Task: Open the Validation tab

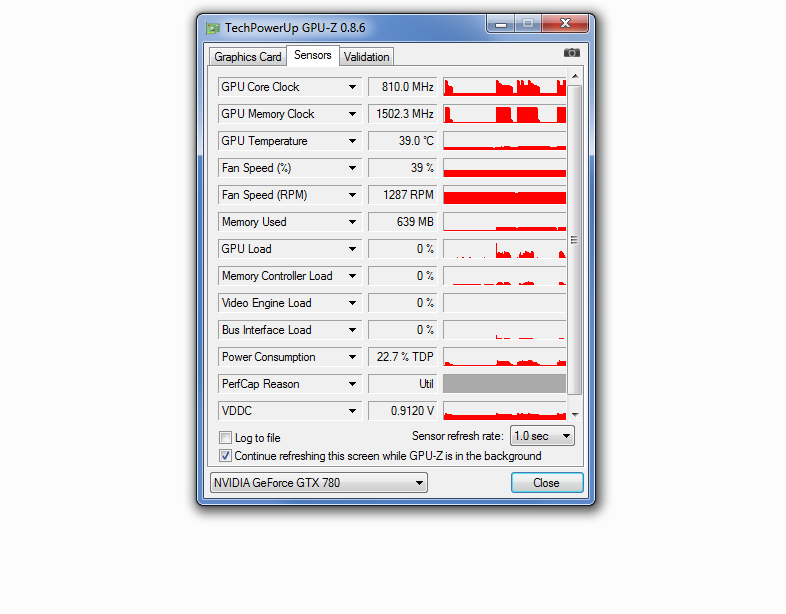Action: (x=366, y=57)
